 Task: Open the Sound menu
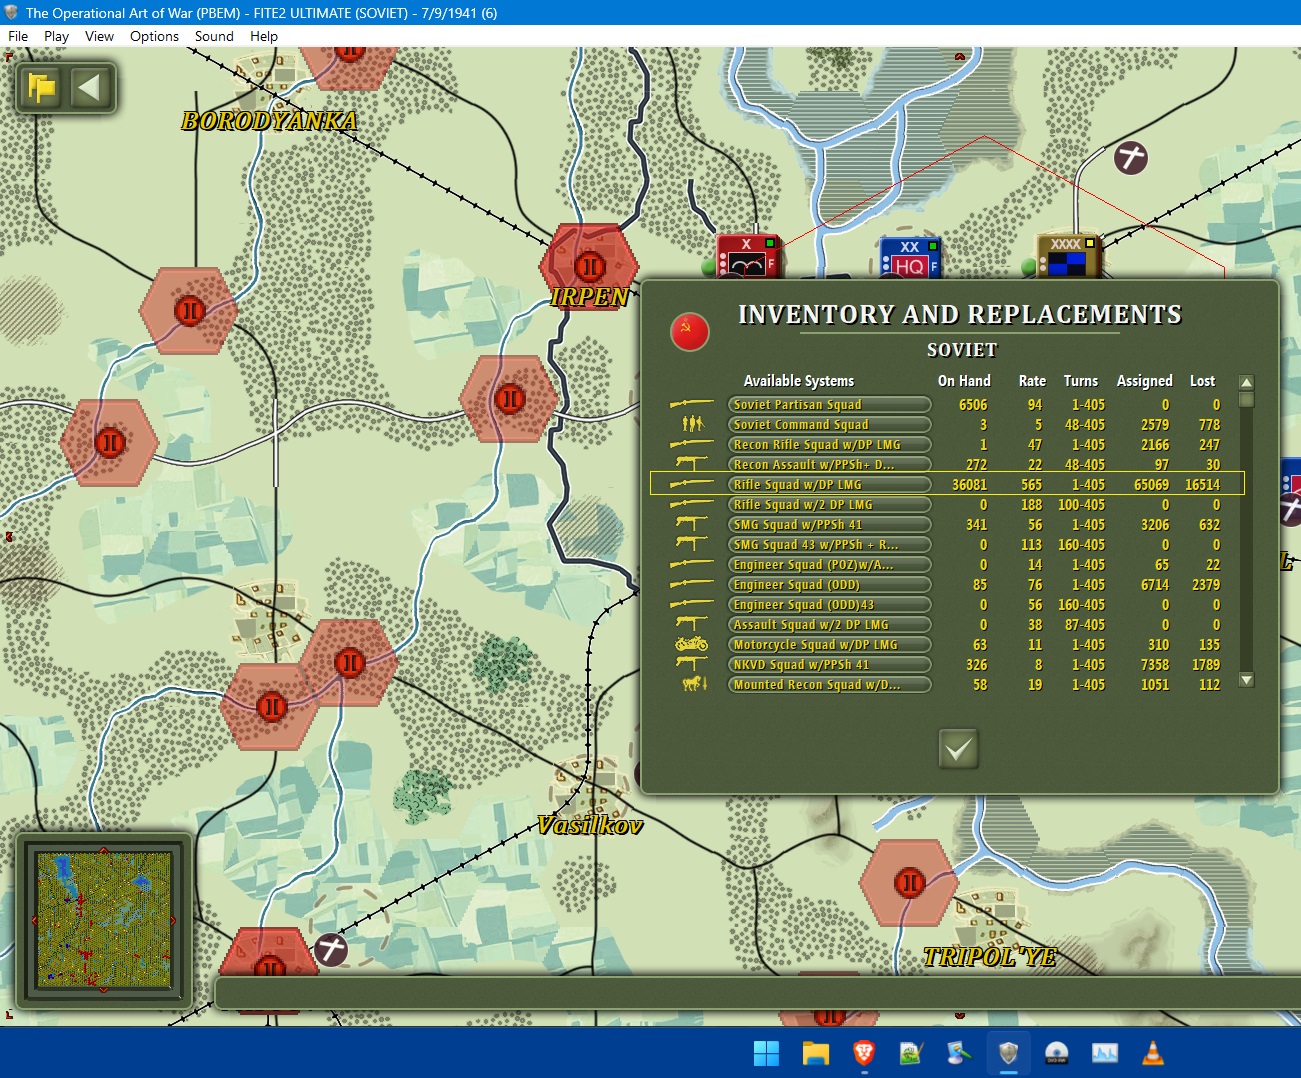(214, 36)
